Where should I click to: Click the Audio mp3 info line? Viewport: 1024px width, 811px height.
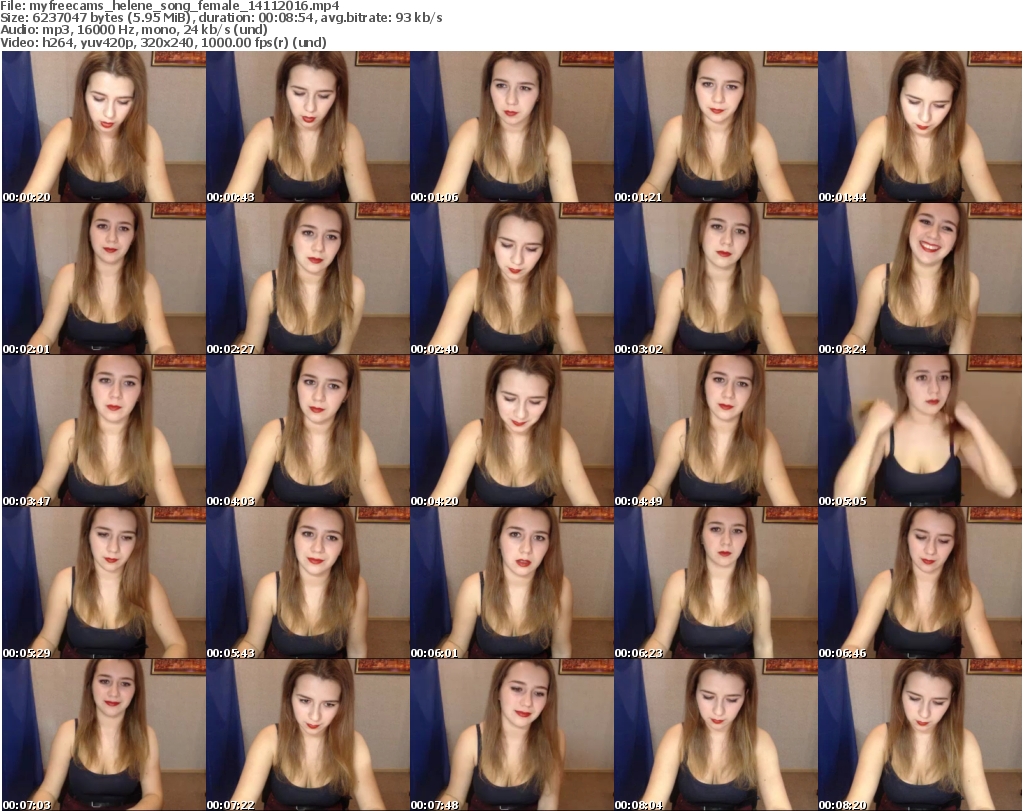point(134,30)
